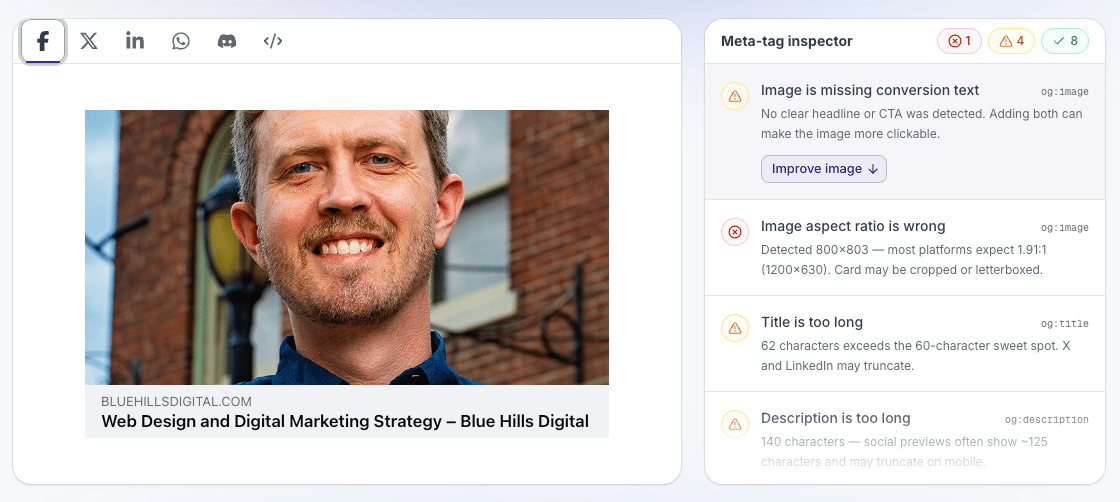Click the og:image tag of the conversion text row

[x=1064, y=92]
